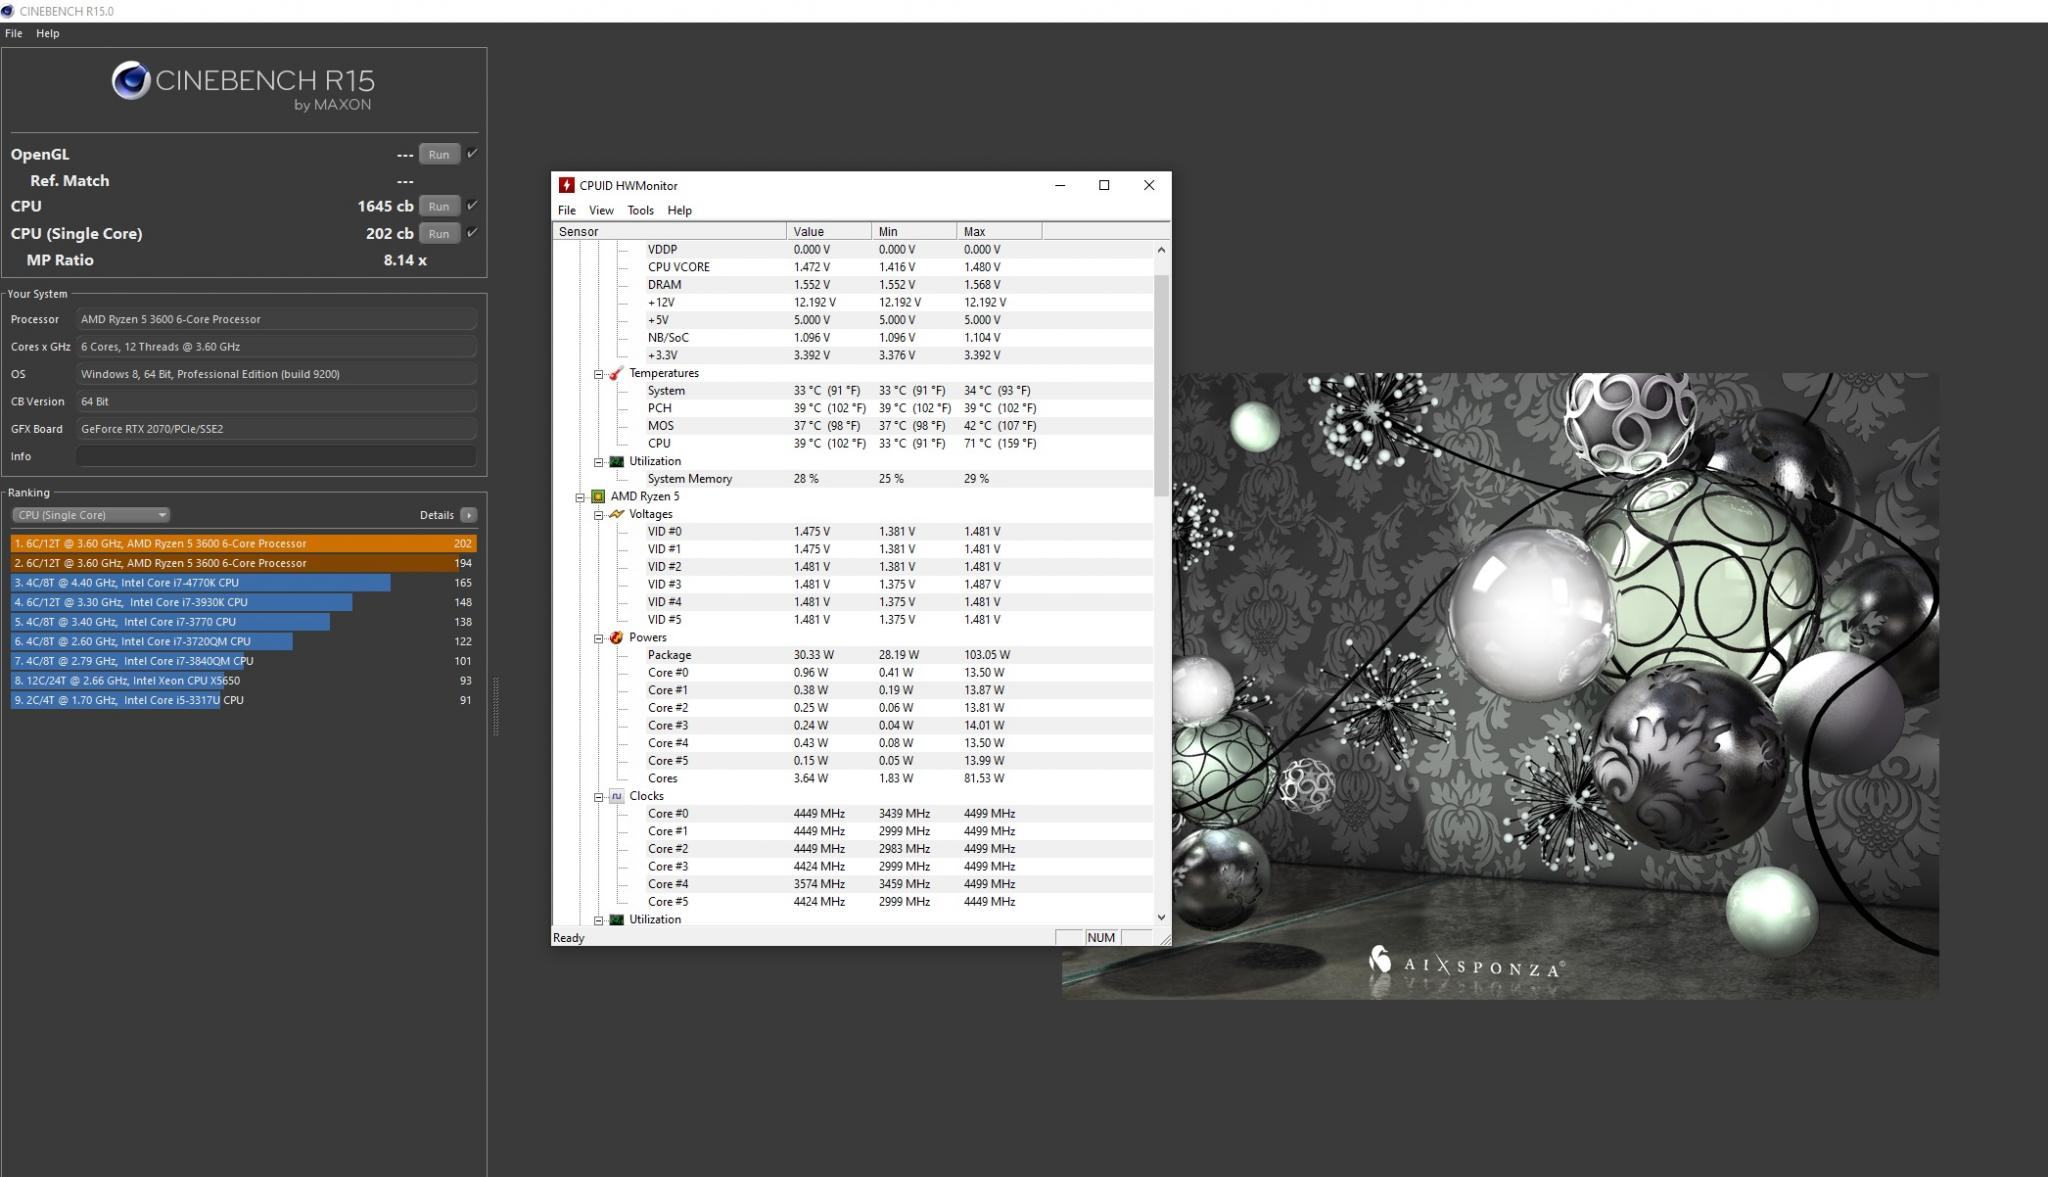Click the Voltages lightning icon under AMD Ryzen 5

(616, 514)
